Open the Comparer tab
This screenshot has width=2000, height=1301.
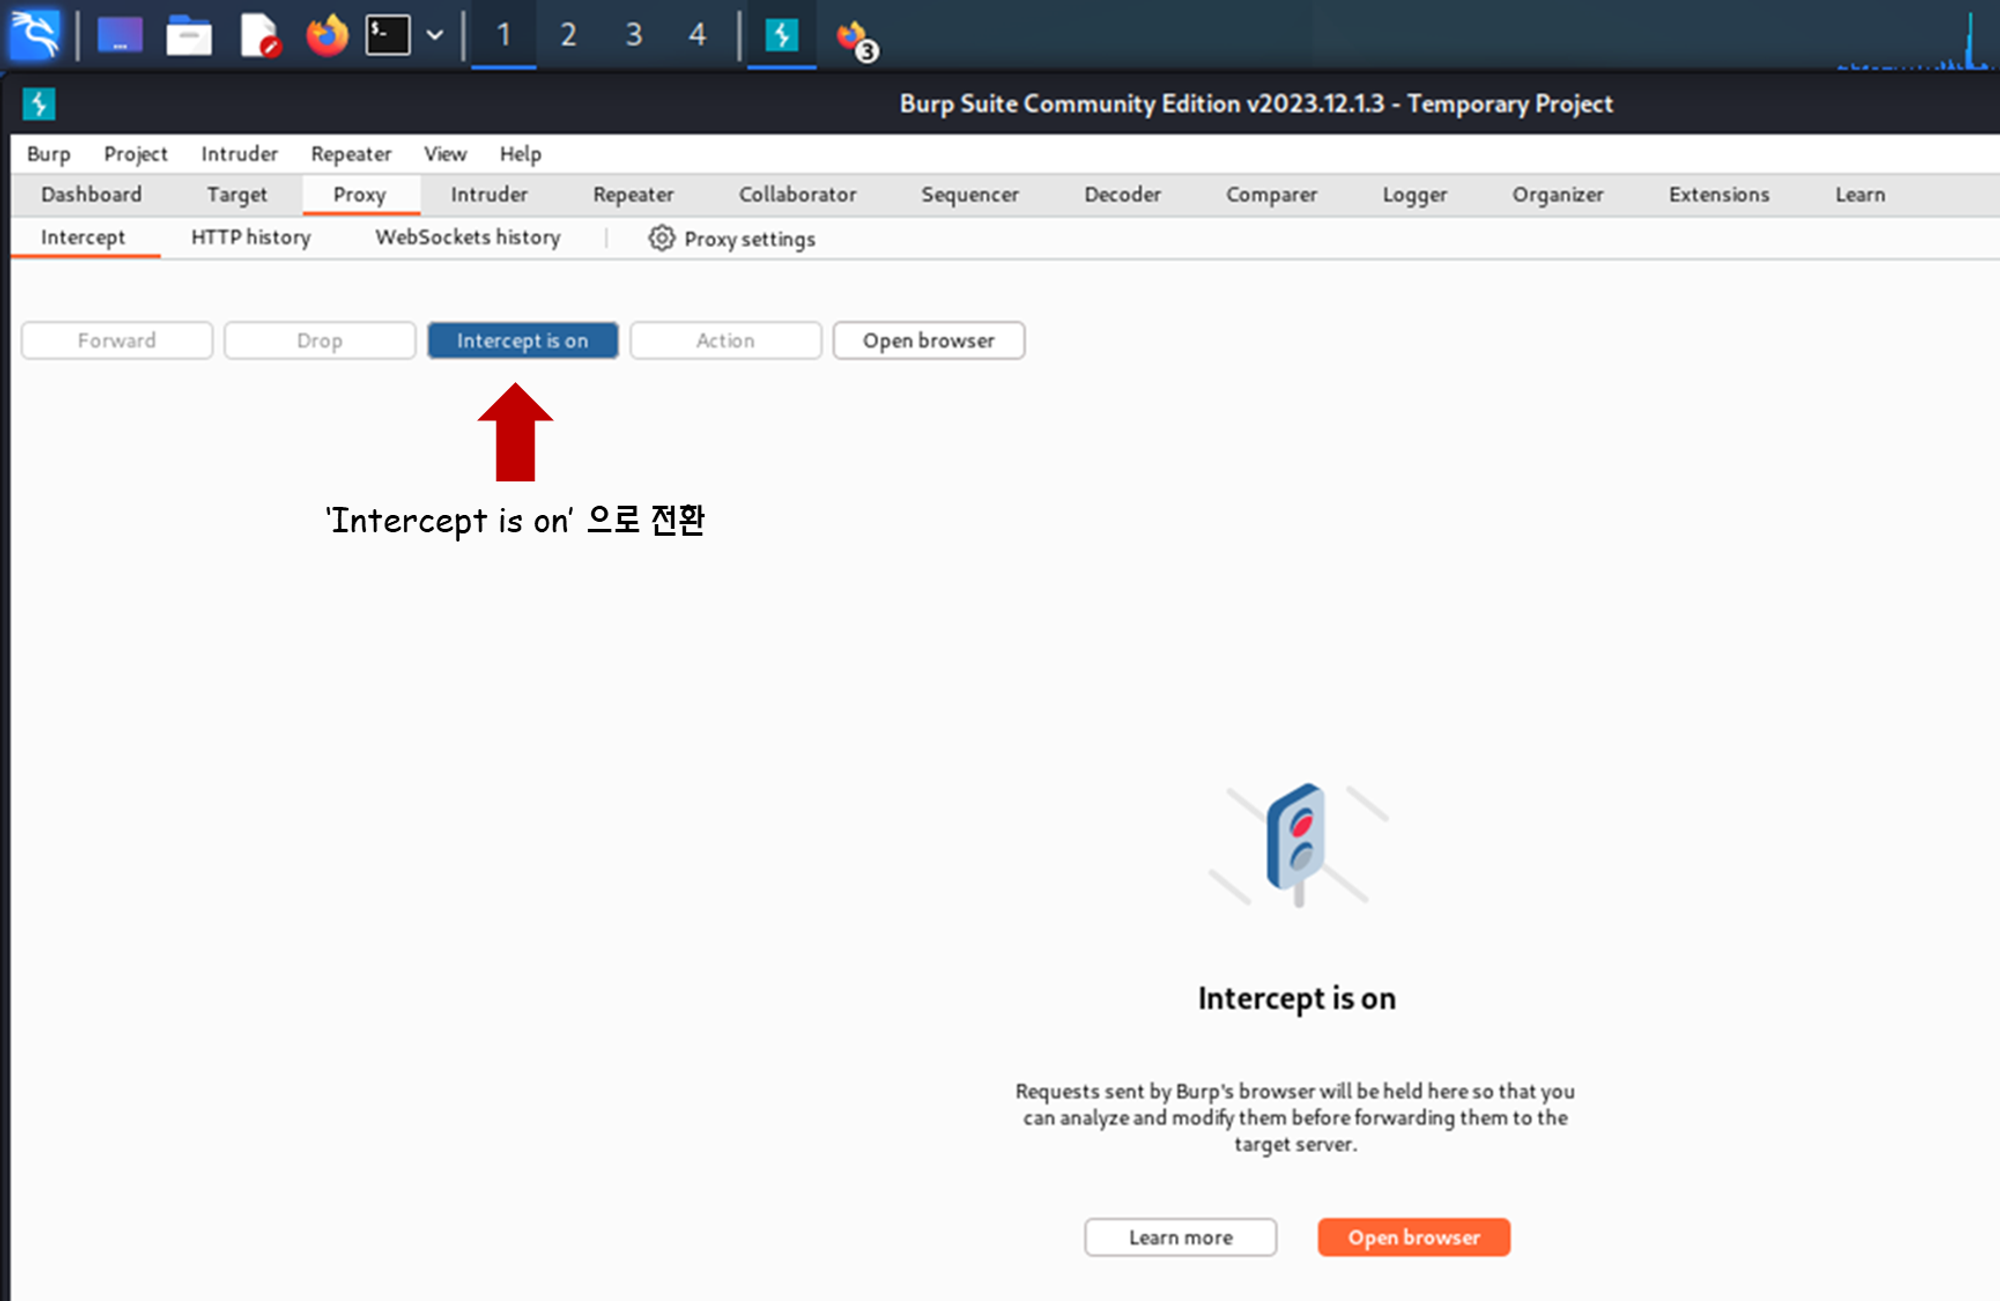pos(1272,195)
